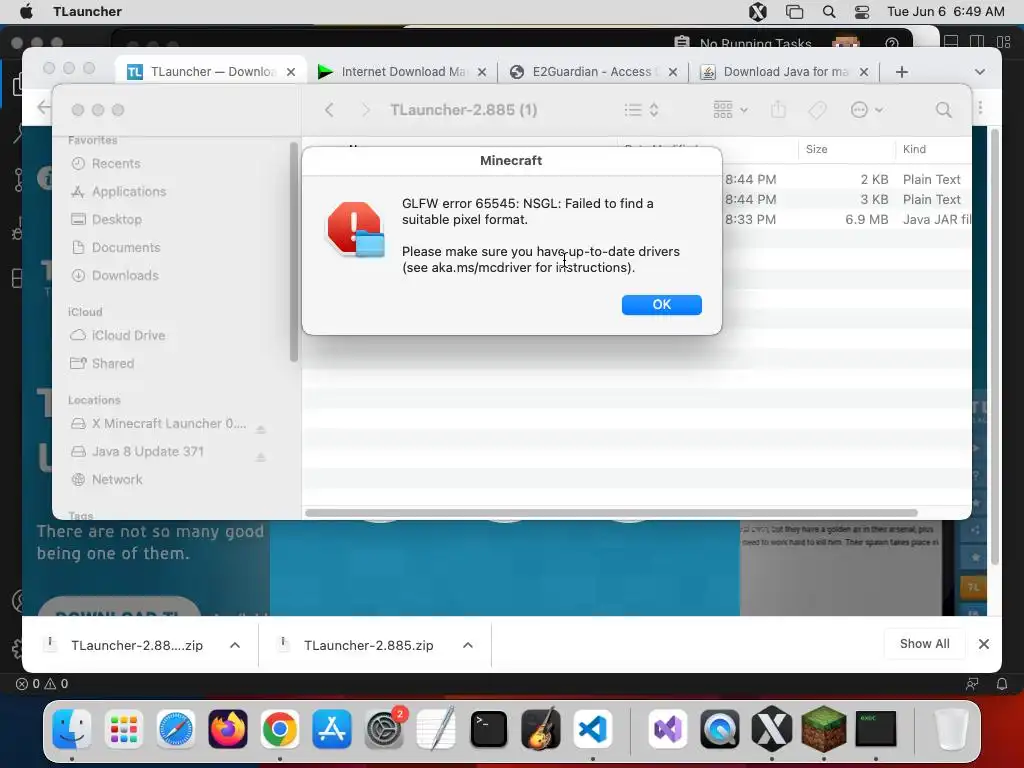The width and height of the screenshot is (1024, 768).
Task: Open Launchpad from the dock
Action: (x=123, y=729)
